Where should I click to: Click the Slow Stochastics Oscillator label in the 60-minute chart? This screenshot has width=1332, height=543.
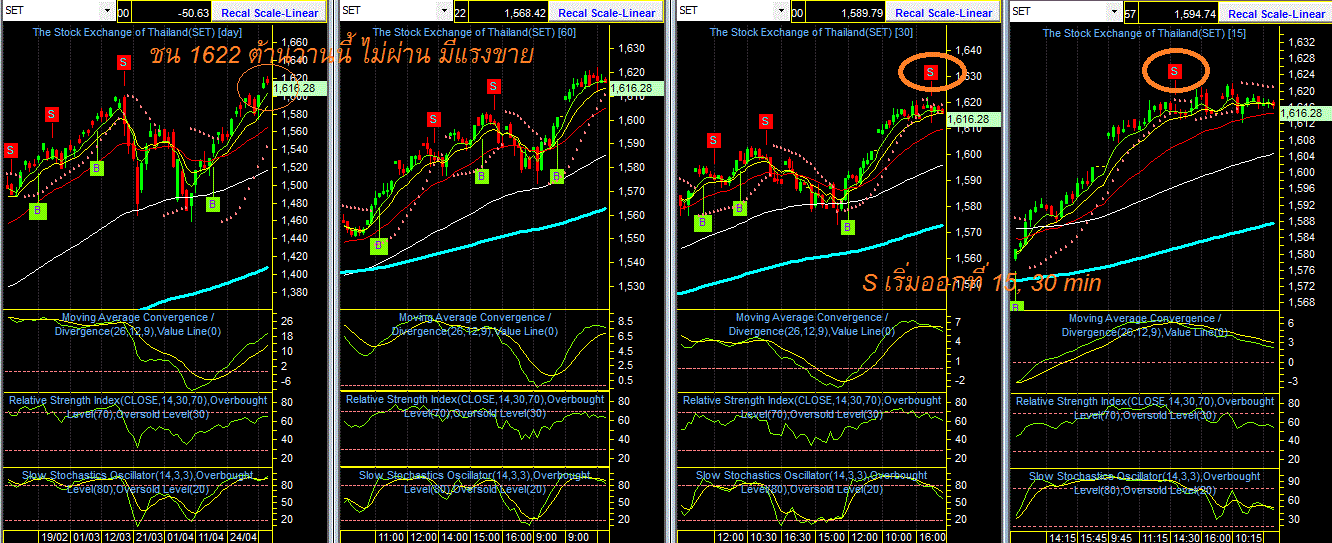[x=473, y=482]
